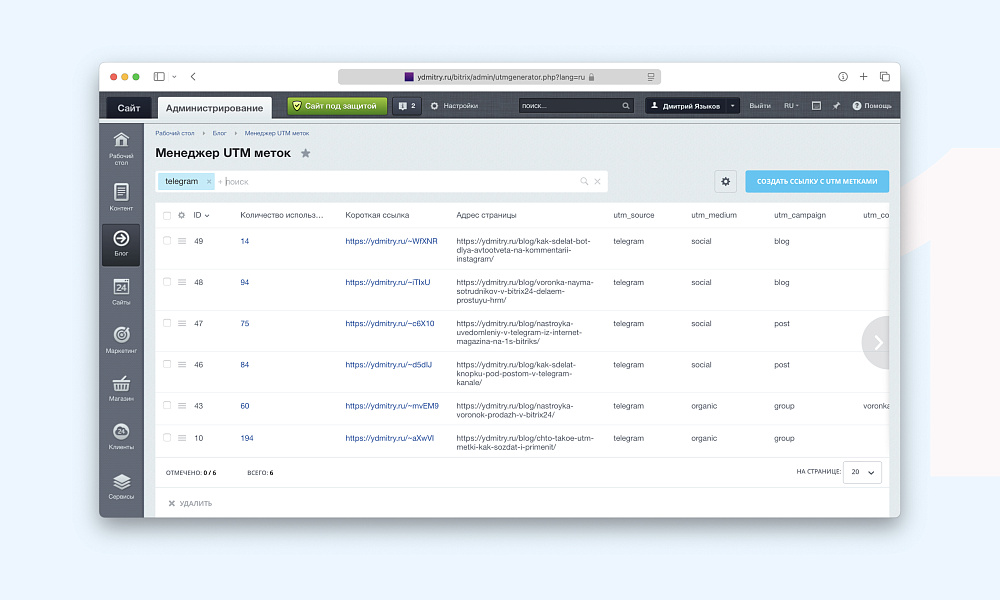
Task: Open the Клиенты sidebar section
Action: point(121,437)
